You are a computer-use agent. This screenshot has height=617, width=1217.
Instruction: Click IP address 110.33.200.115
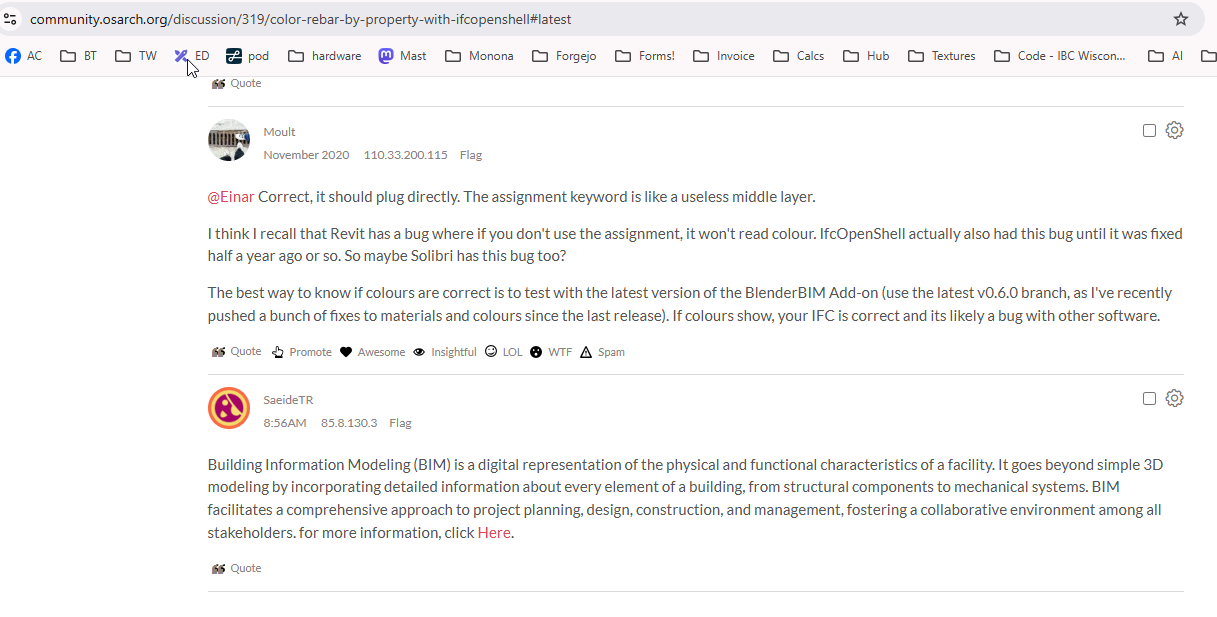(x=405, y=155)
